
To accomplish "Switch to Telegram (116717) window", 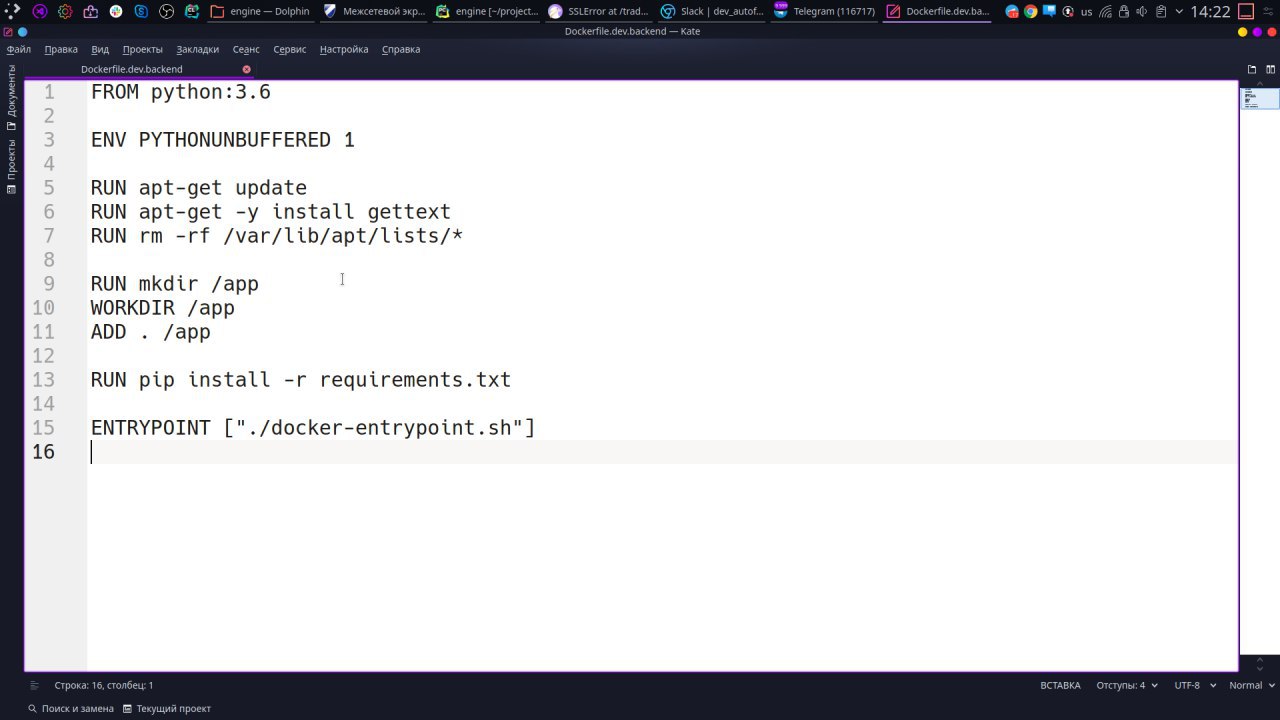I will coord(826,12).
